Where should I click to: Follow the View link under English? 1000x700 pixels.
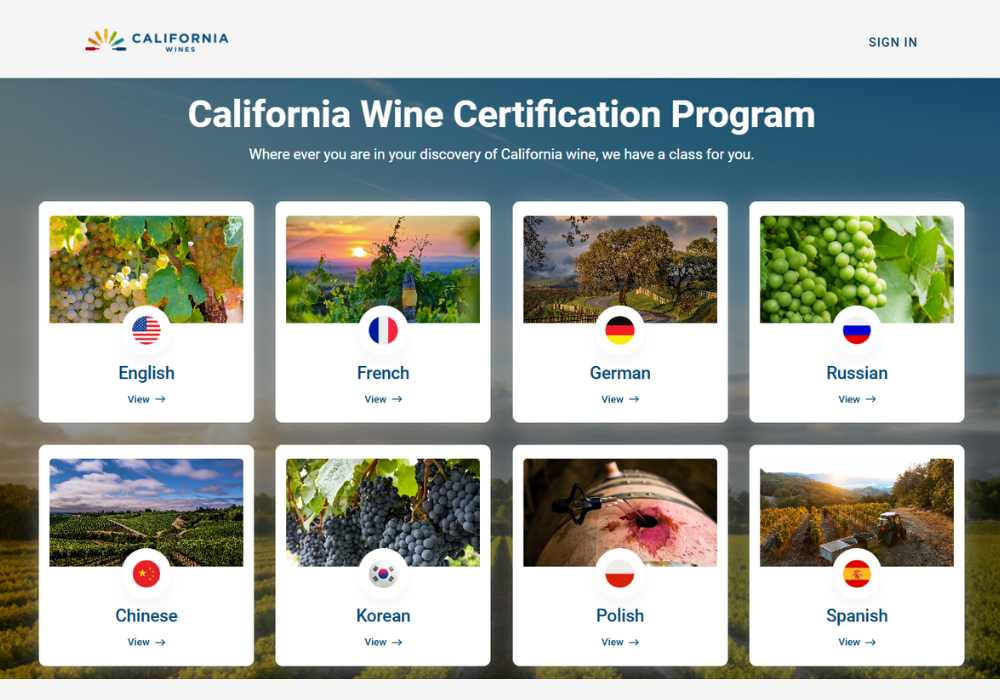point(146,399)
